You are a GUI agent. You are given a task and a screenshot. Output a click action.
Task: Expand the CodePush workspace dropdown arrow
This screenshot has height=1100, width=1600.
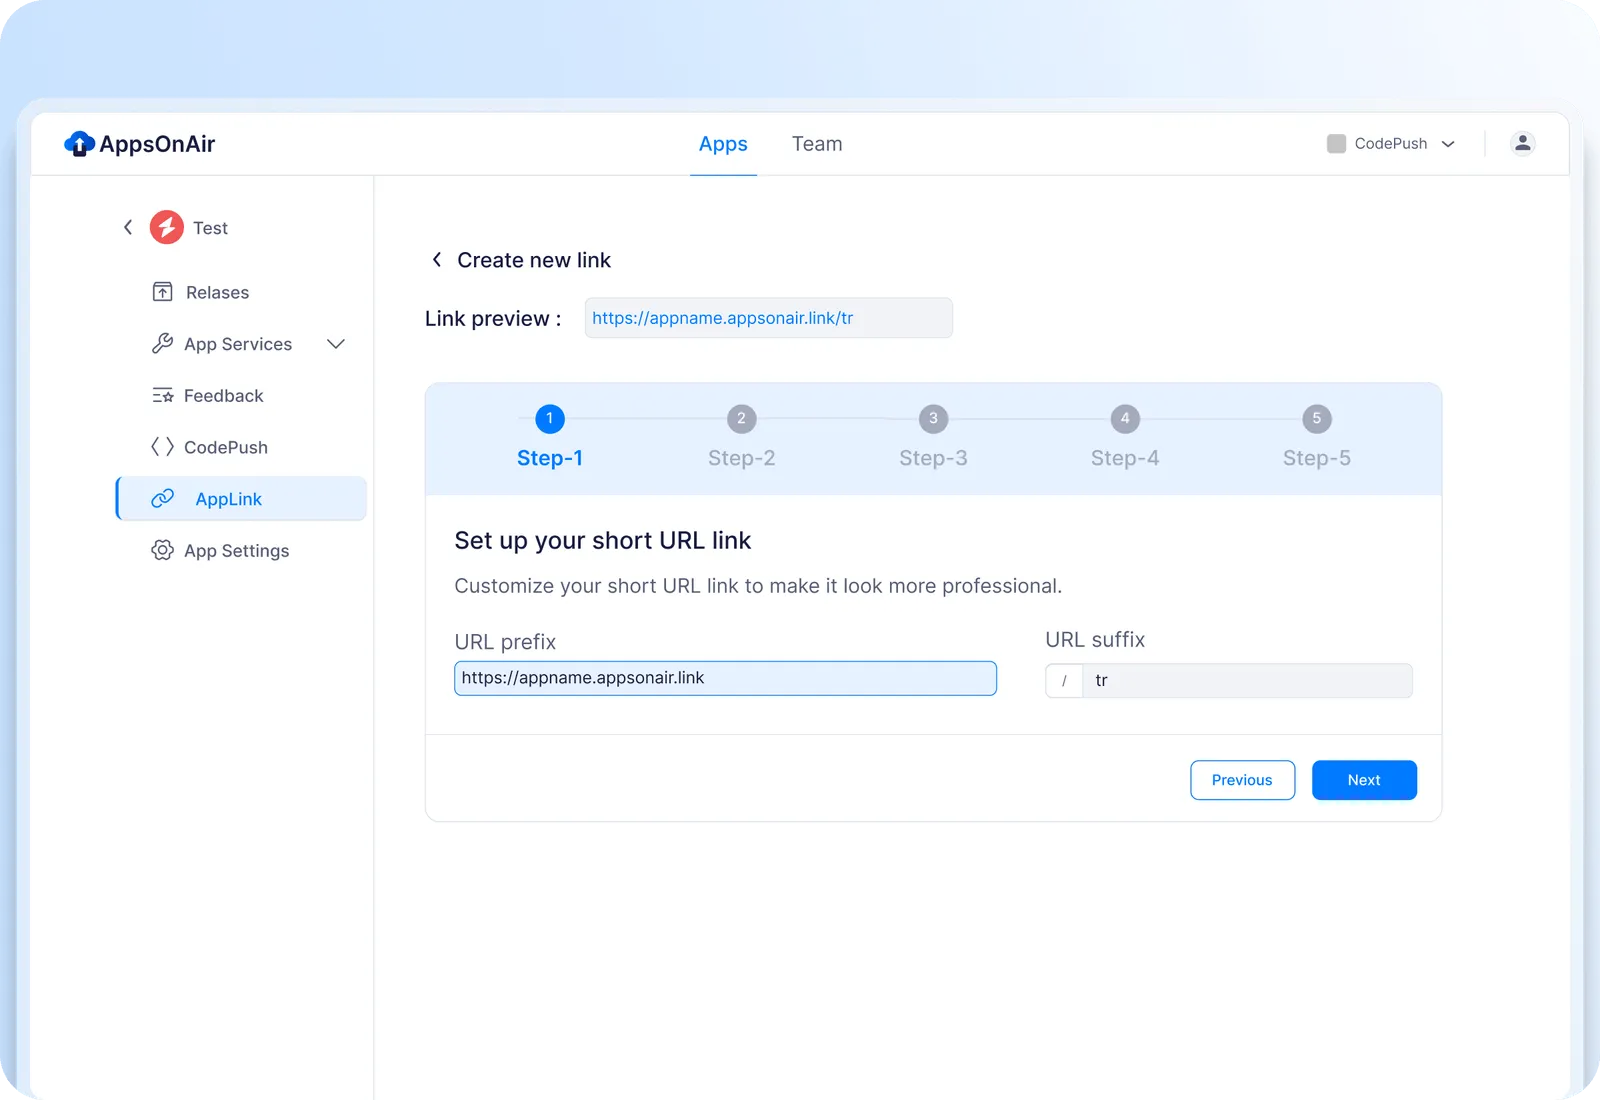coord(1448,144)
